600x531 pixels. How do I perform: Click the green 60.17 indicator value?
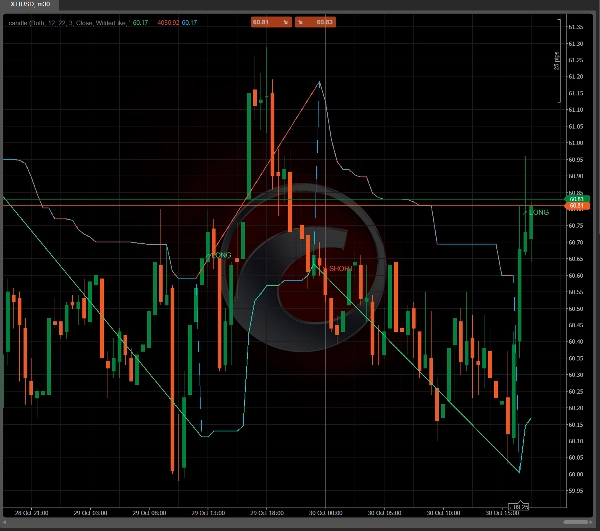140,23
